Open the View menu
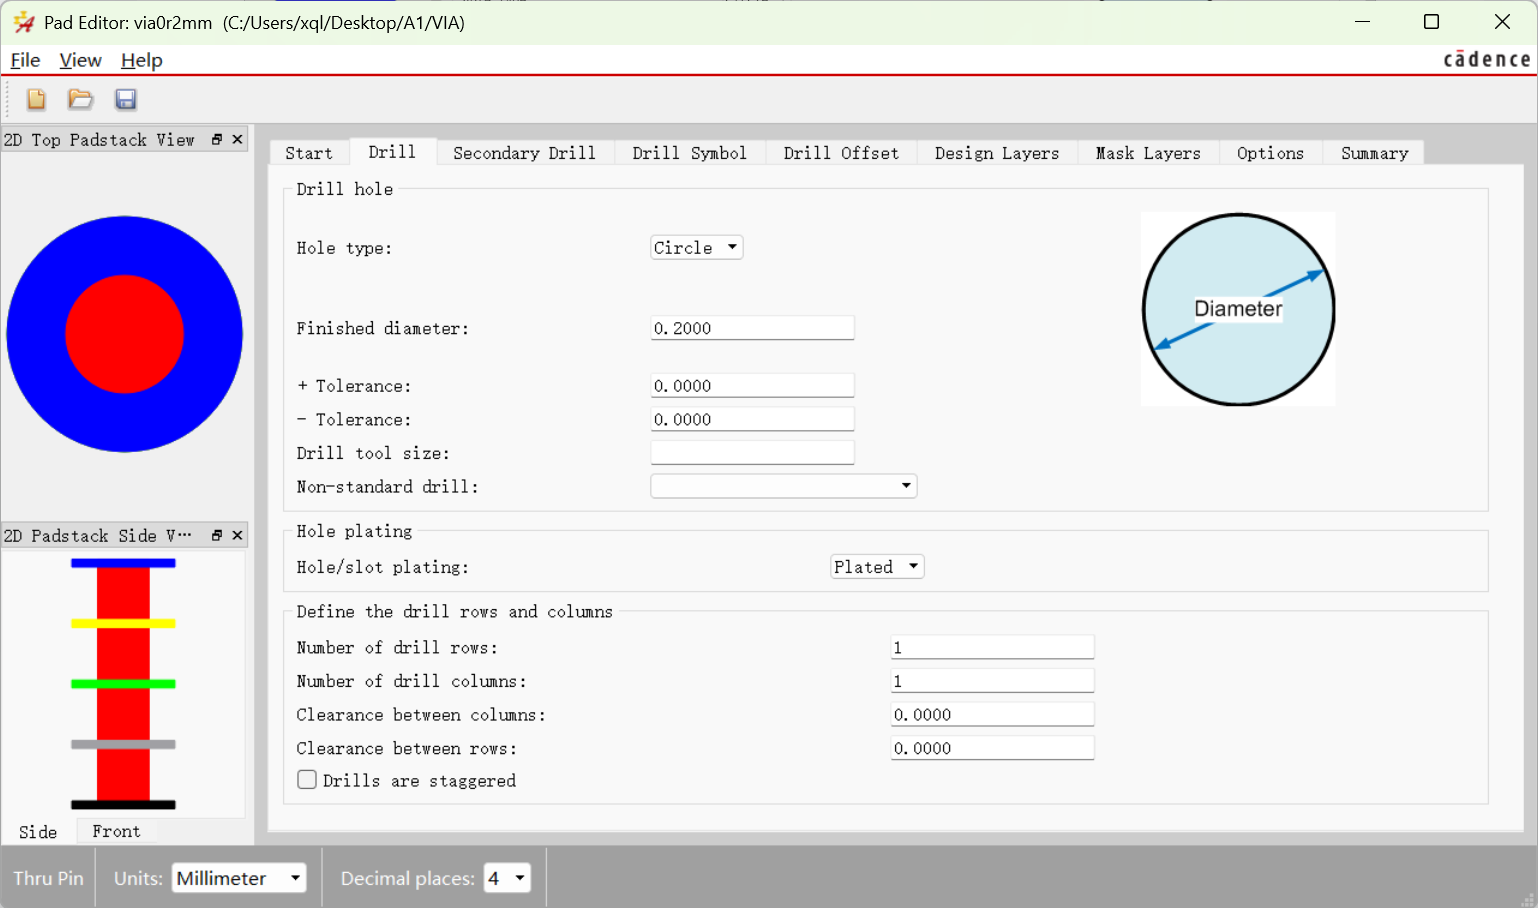 (80, 60)
